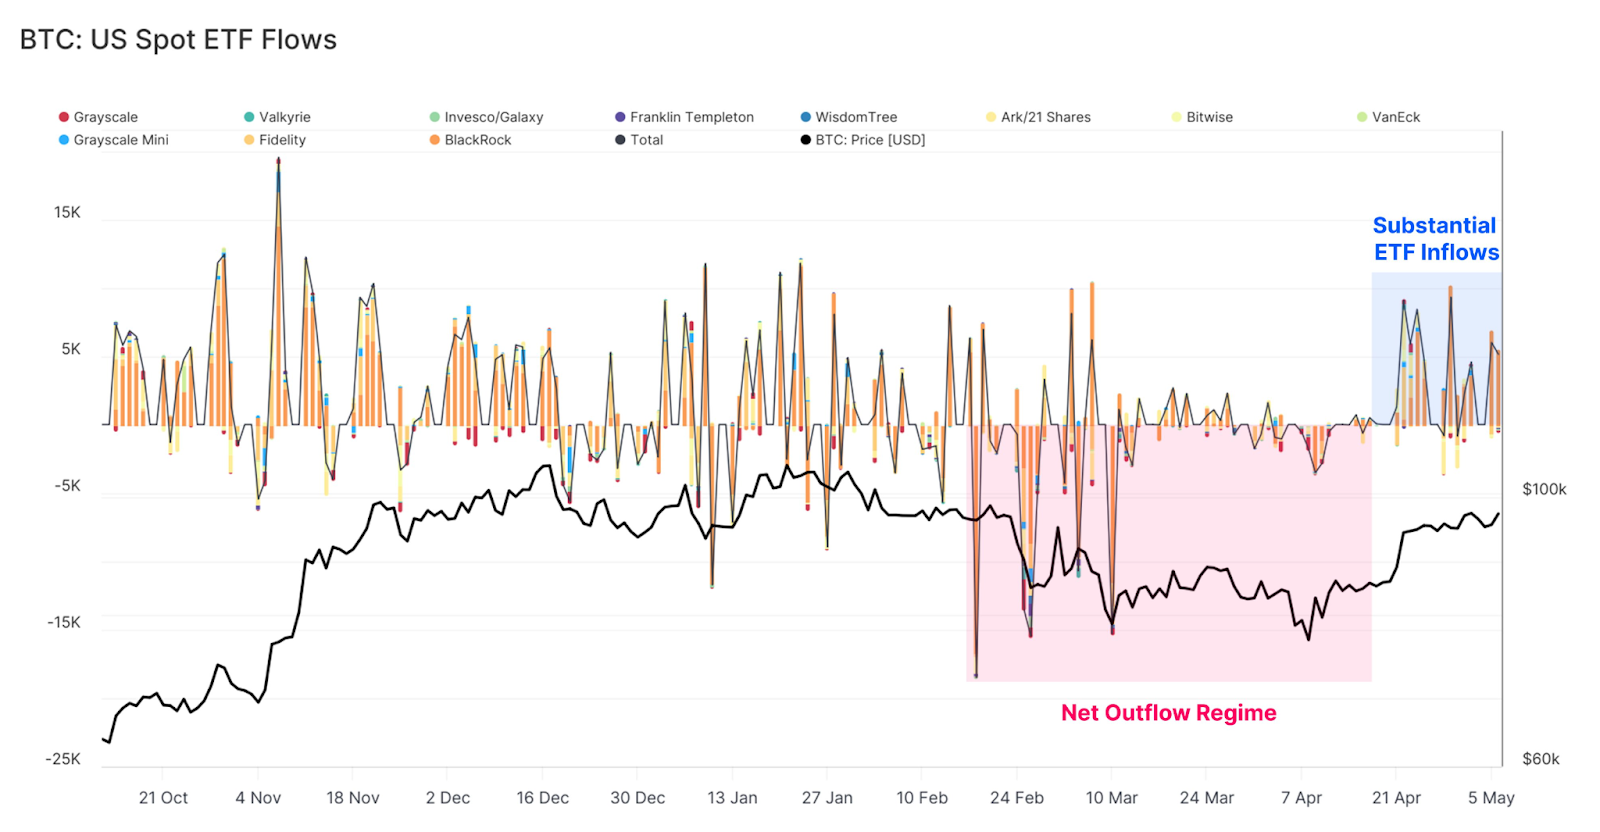Toggle the Ark/21 Shares series label
The width and height of the screenshot is (1600, 832).
click(x=1046, y=117)
